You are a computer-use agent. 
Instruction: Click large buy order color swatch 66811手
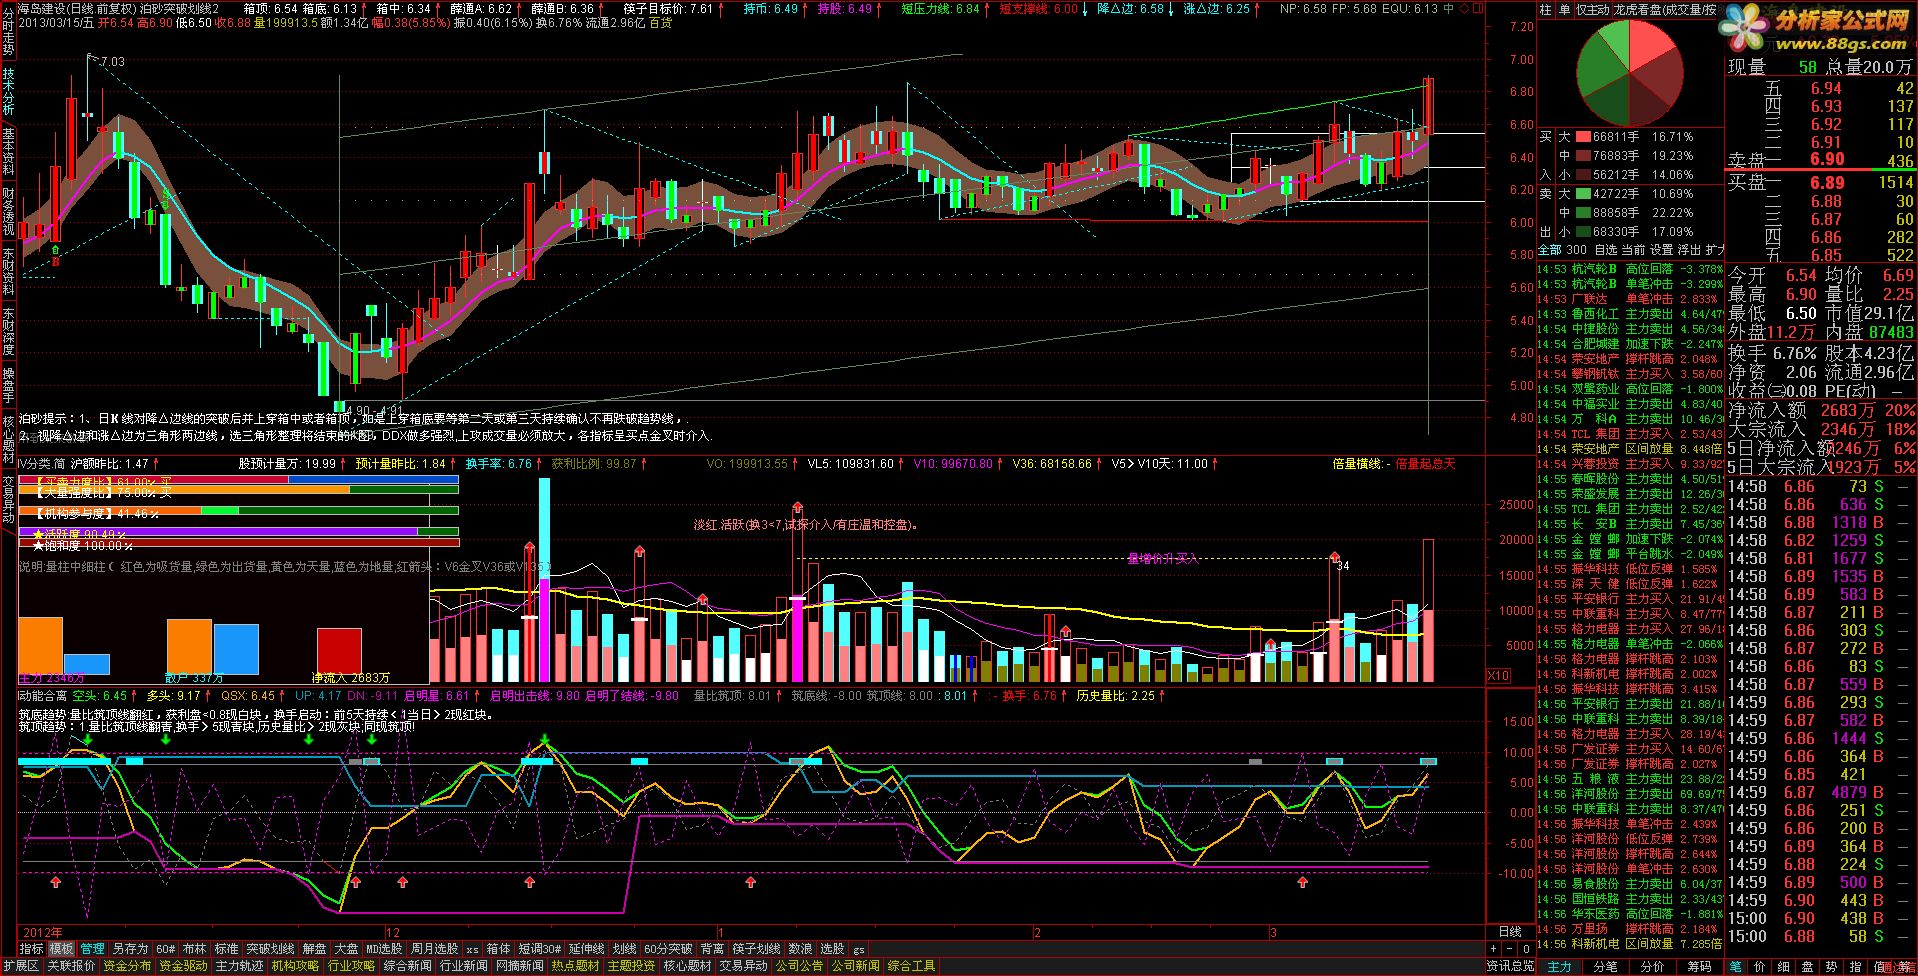pyautogui.click(x=1584, y=137)
